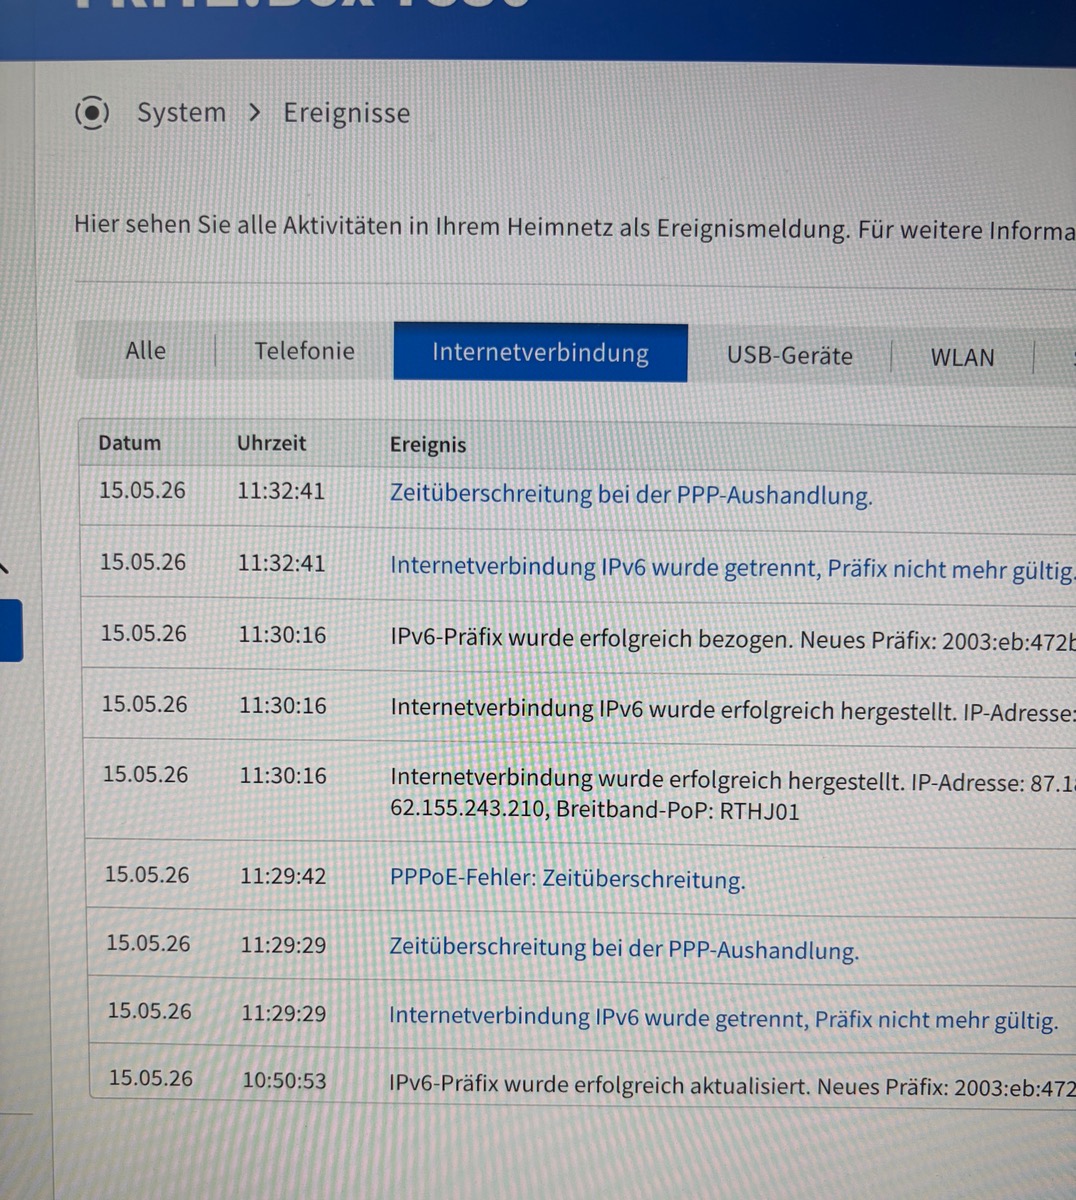Click the time 11:29:42
The width and height of the screenshot is (1076, 1200).
(283, 876)
